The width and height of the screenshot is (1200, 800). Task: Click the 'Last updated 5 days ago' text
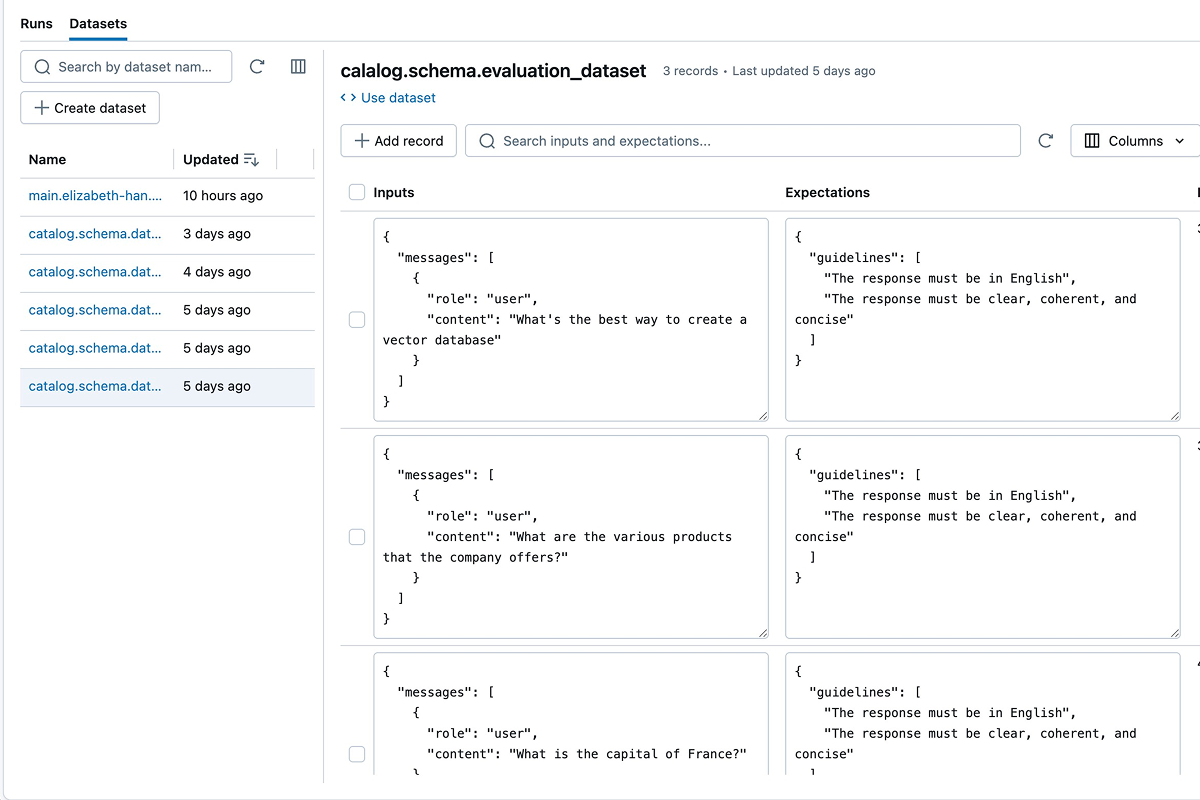pos(804,71)
